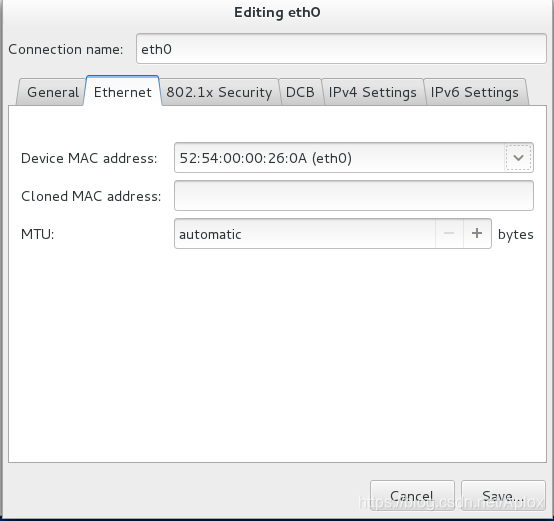The width and height of the screenshot is (554, 521).
Task: Click the 'Editing eth0' dialog title
Action: pyautogui.click(x=277, y=12)
